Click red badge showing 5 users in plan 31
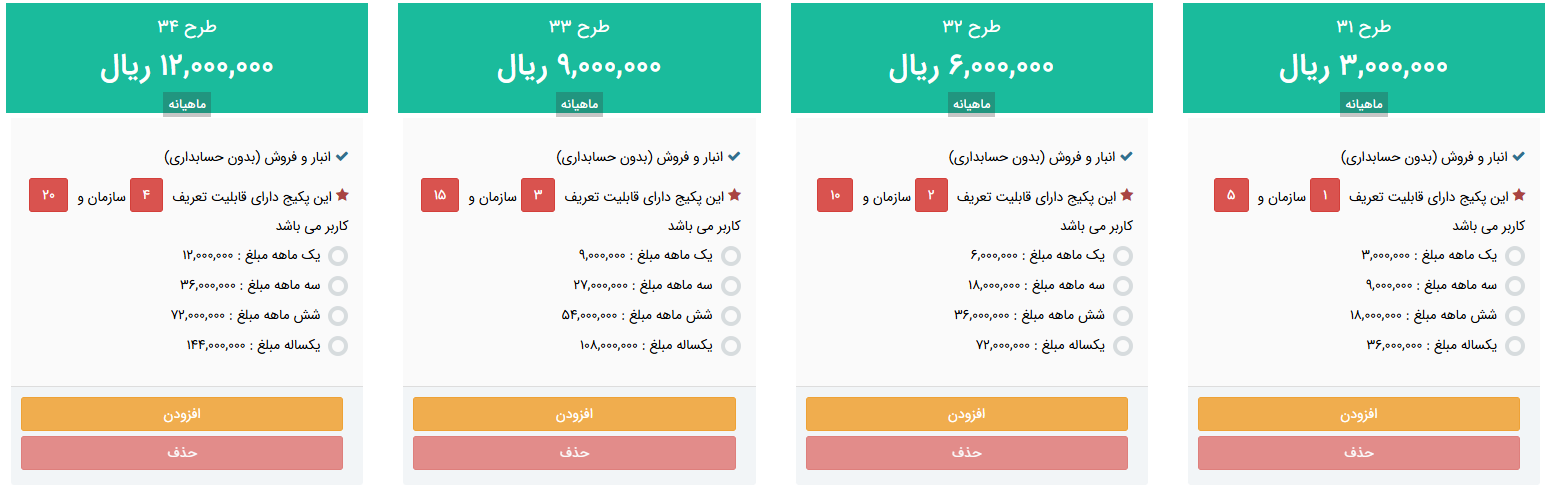The width and height of the screenshot is (1551, 490). click(1231, 195)
